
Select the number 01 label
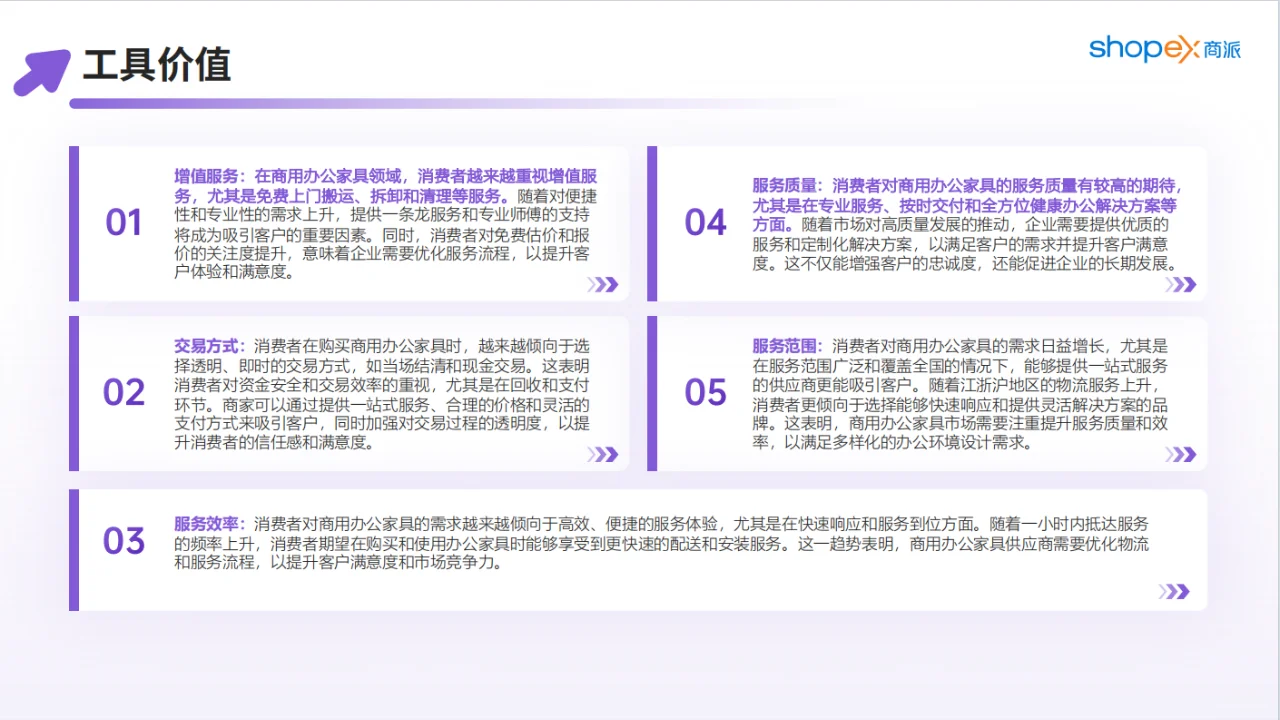coord(124,223)
